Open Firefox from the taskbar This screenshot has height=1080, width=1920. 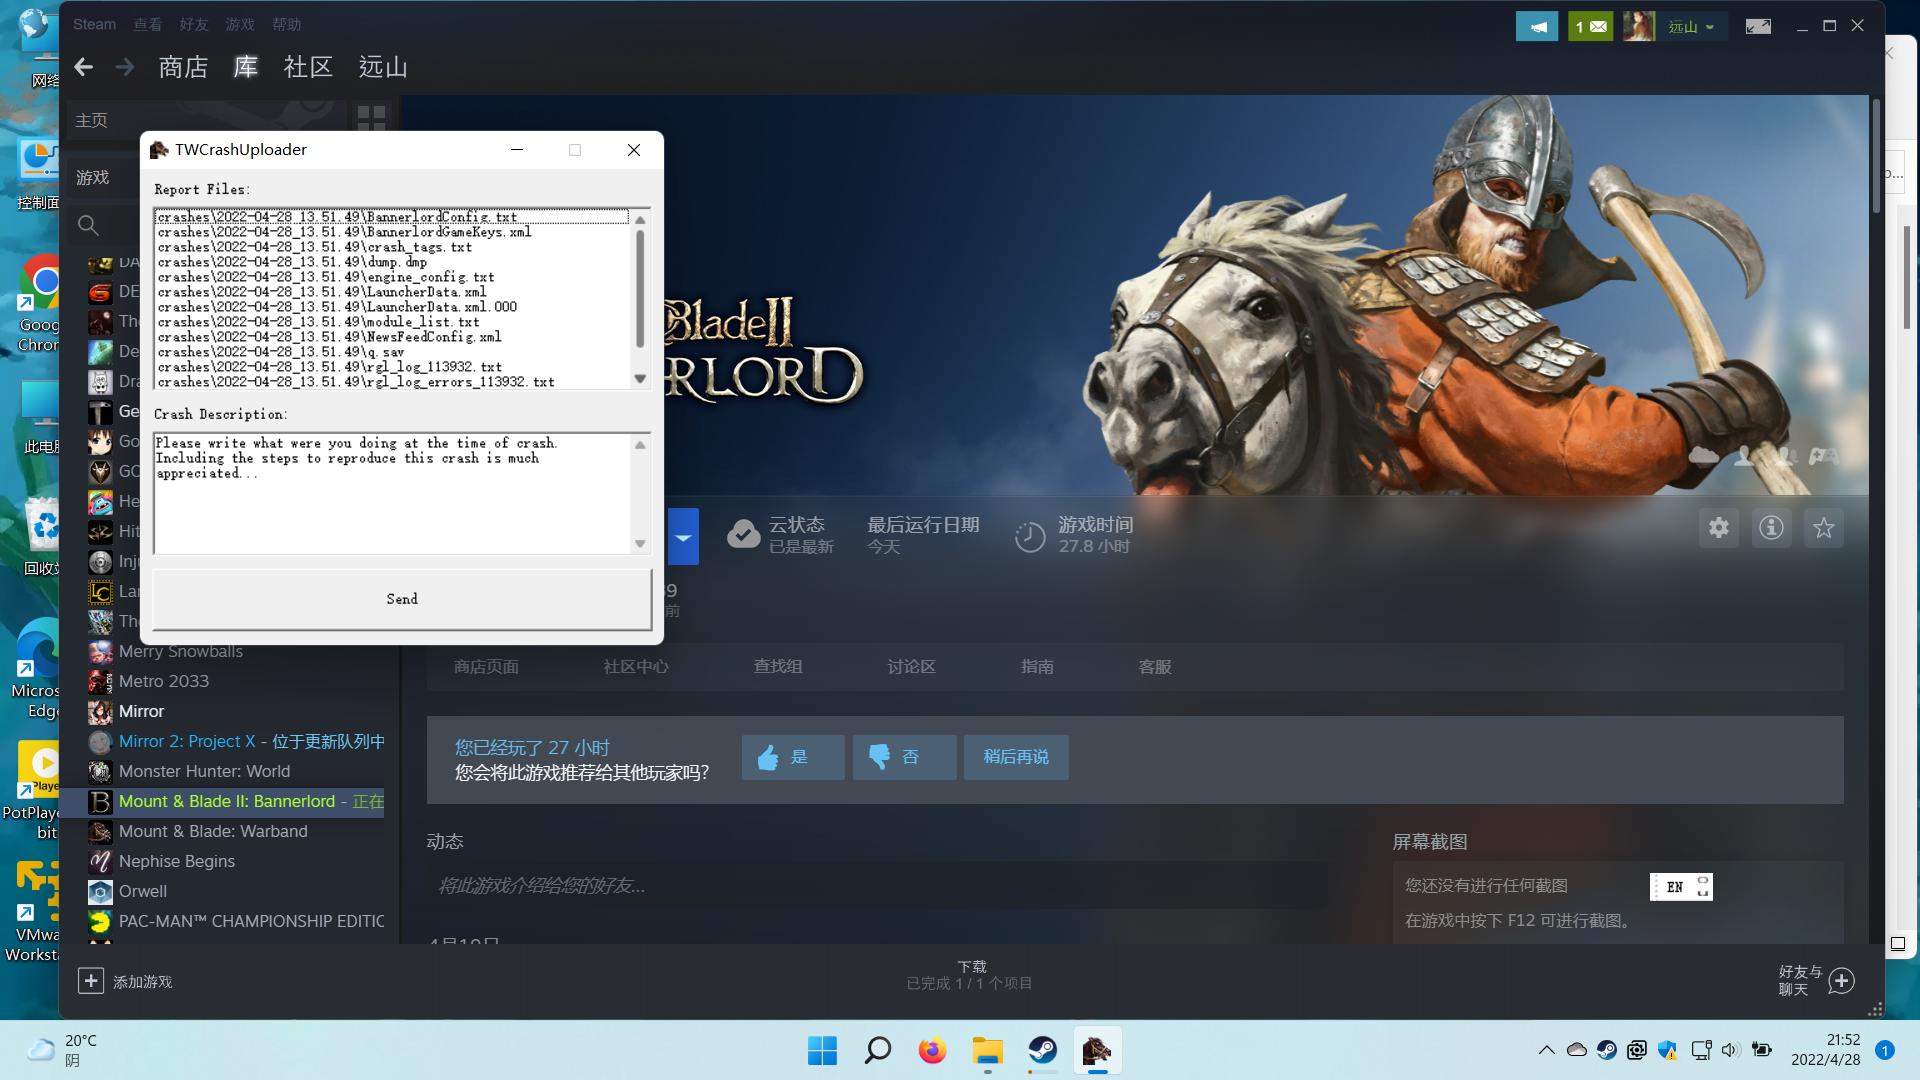[932, 1051]
